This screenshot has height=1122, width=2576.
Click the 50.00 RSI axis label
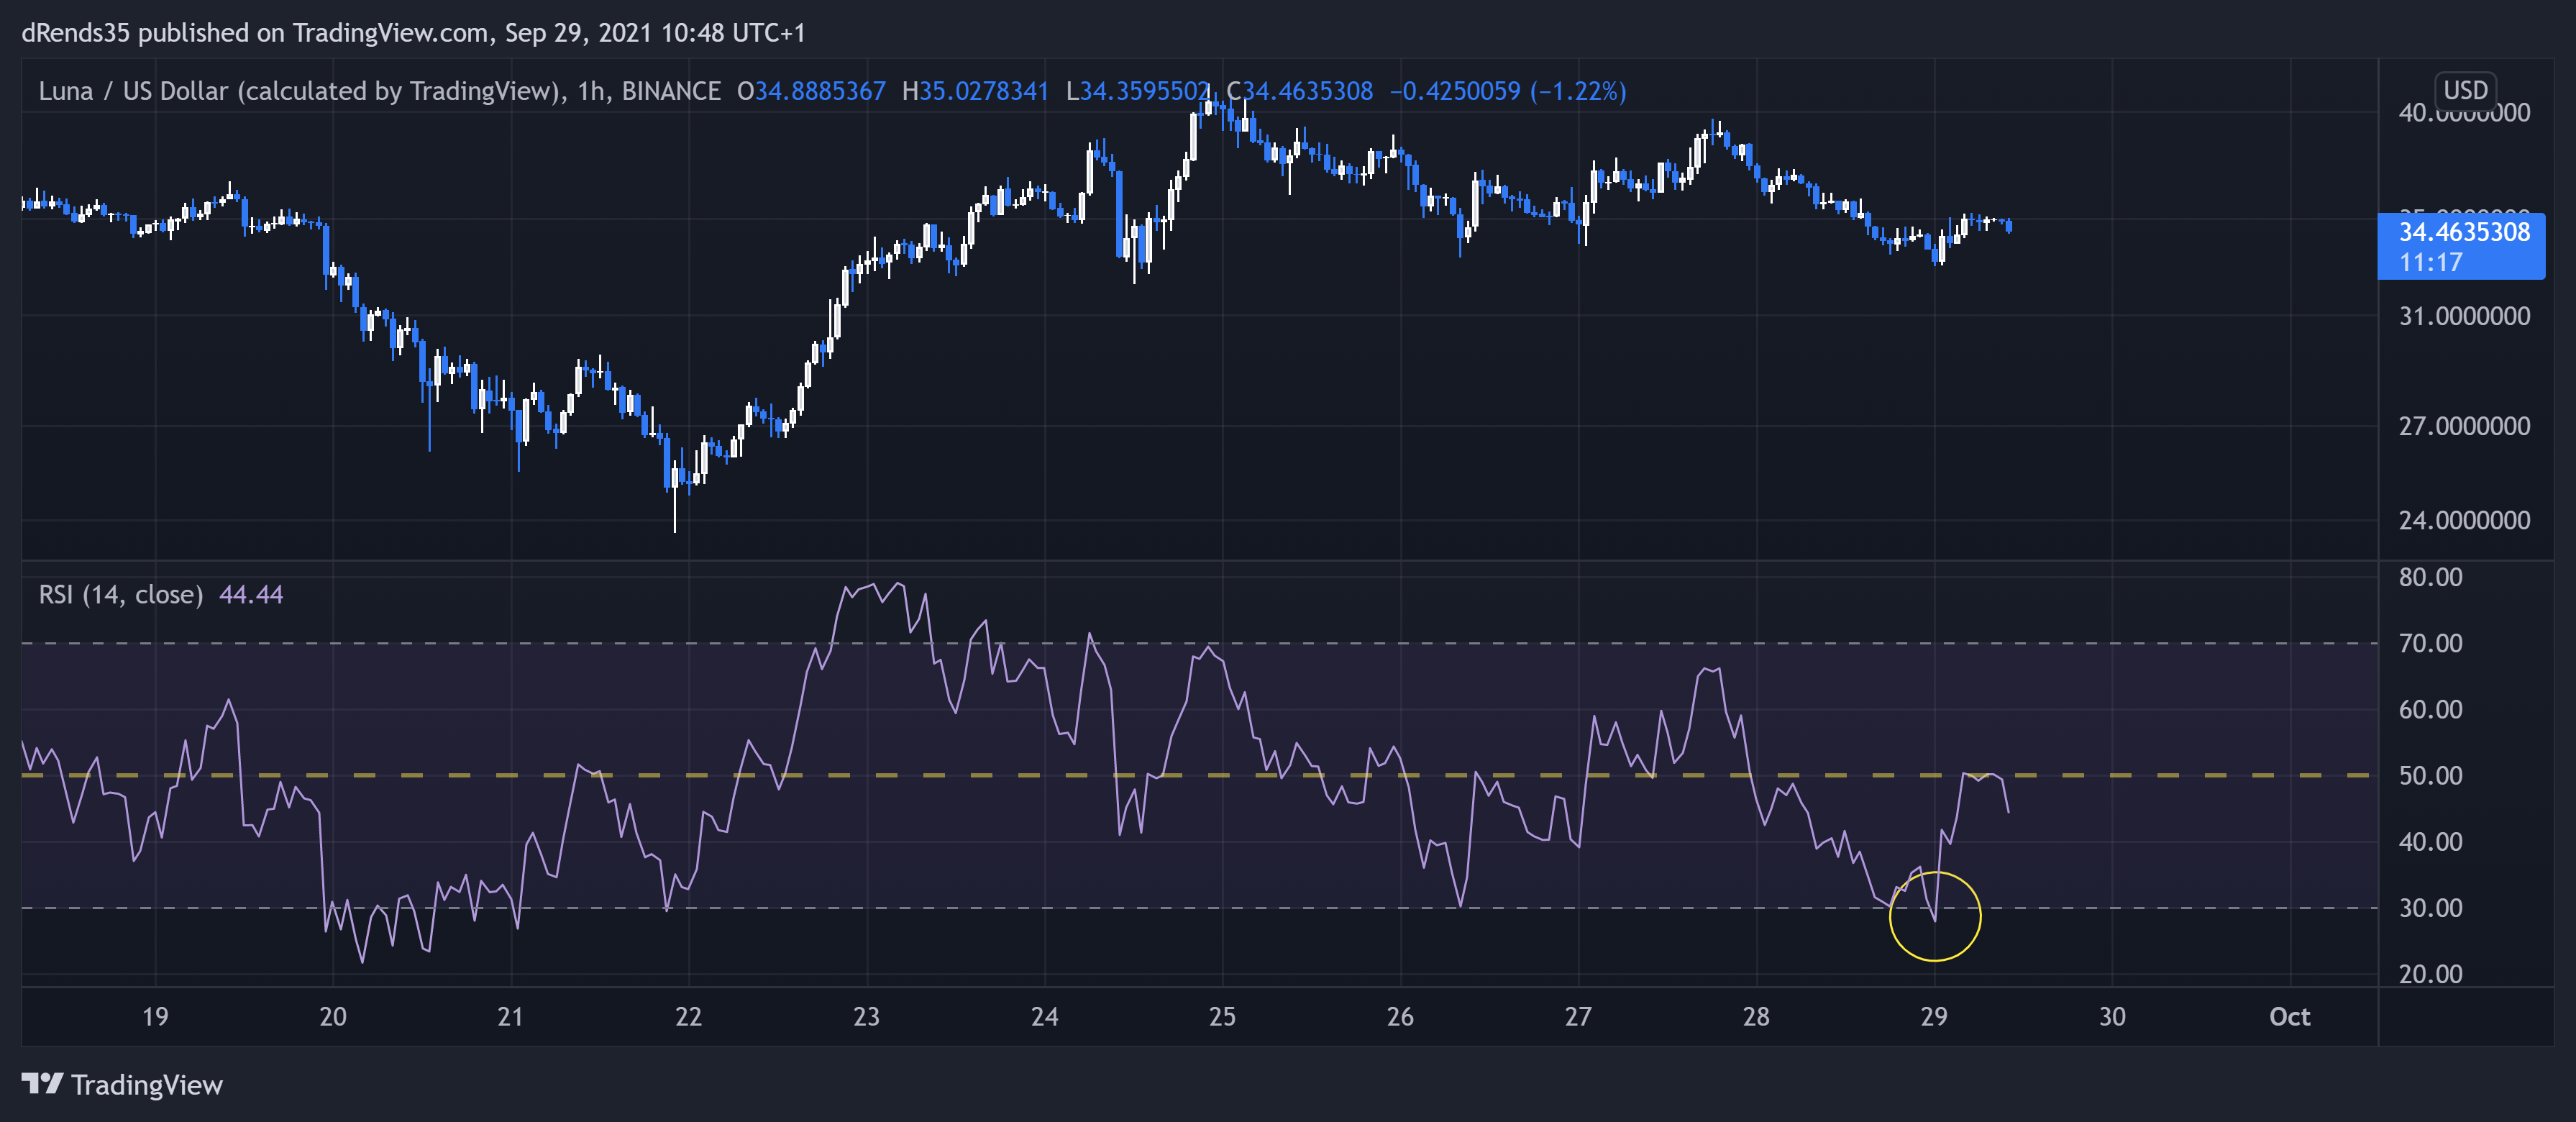coord(2430,776)
